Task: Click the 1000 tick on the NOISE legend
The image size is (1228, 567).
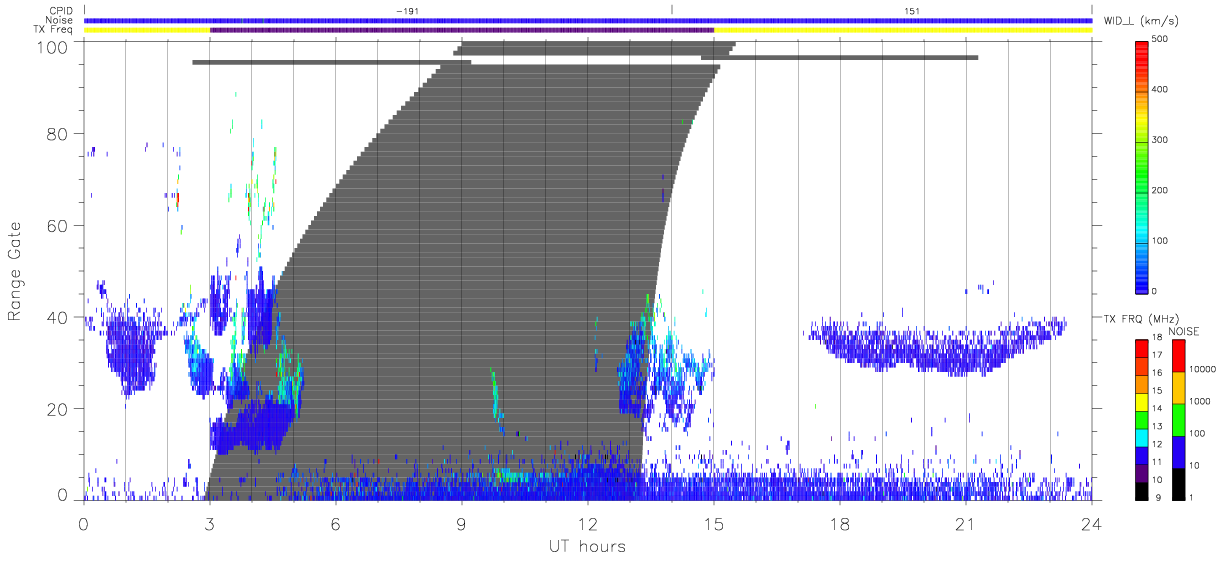Action: (x=1201, y=401)
